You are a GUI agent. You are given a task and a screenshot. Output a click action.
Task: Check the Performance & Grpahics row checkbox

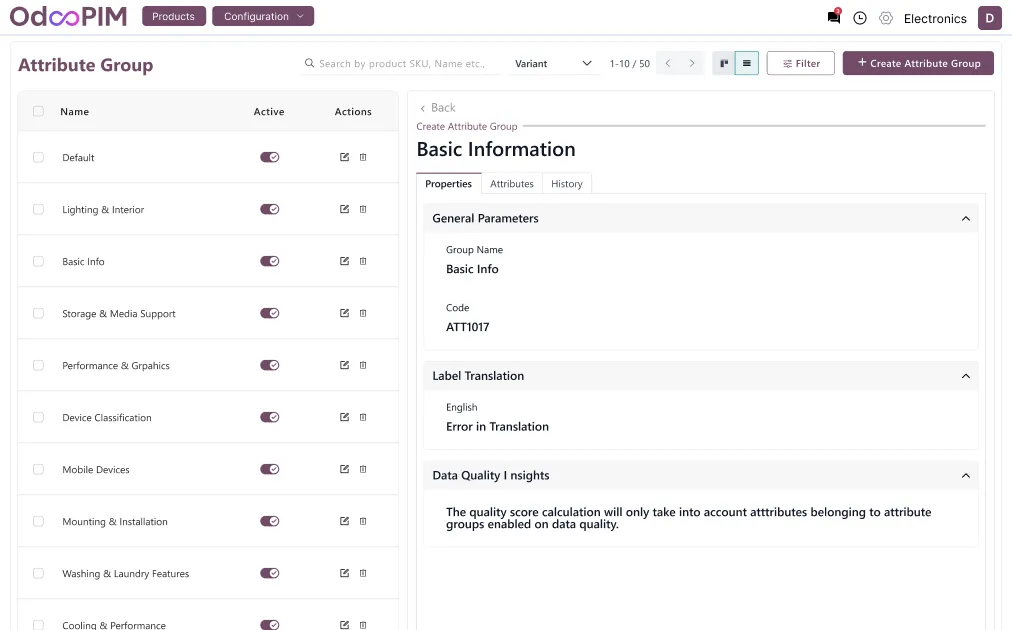point(38,365)
